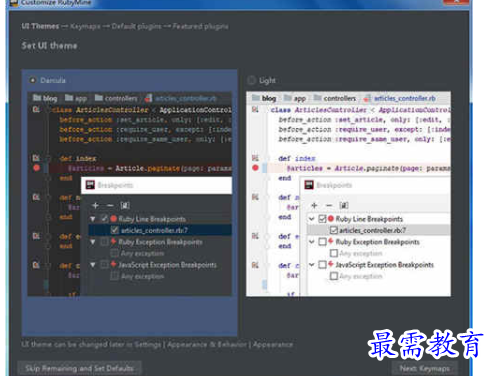Toggle Ruby Exception Breakpoints checkbox in Darcula preview
This screenshot has height=376, width=492.
pyautogui.click(x=104, y=242)
